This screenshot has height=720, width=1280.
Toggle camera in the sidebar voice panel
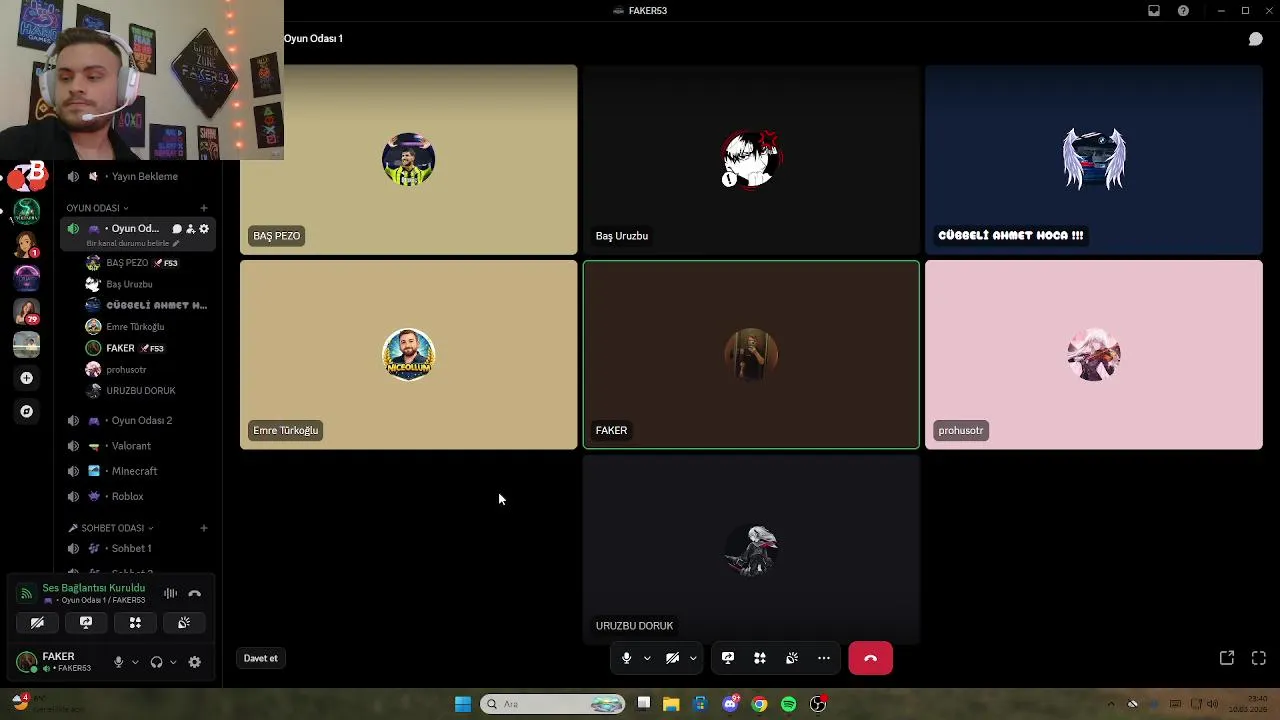[37, 623]
